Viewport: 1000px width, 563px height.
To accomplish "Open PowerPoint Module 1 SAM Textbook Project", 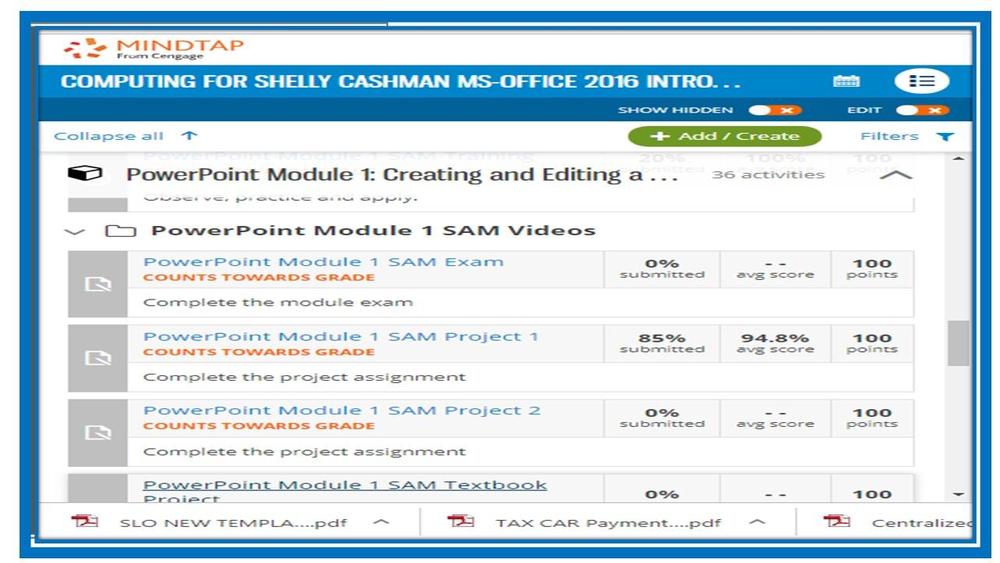I will (x=345, y=486).
